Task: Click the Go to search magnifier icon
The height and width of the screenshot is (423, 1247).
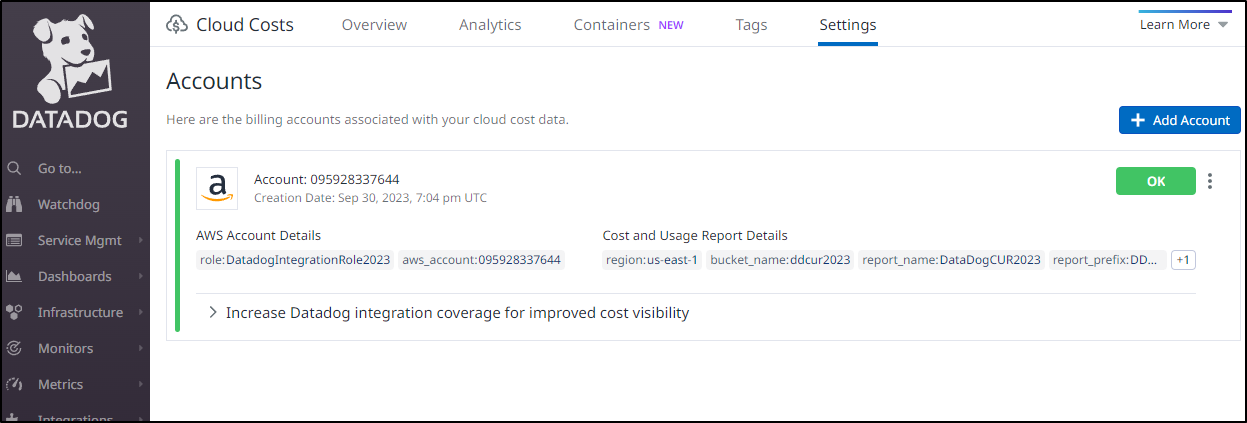Action: [14, 168]
